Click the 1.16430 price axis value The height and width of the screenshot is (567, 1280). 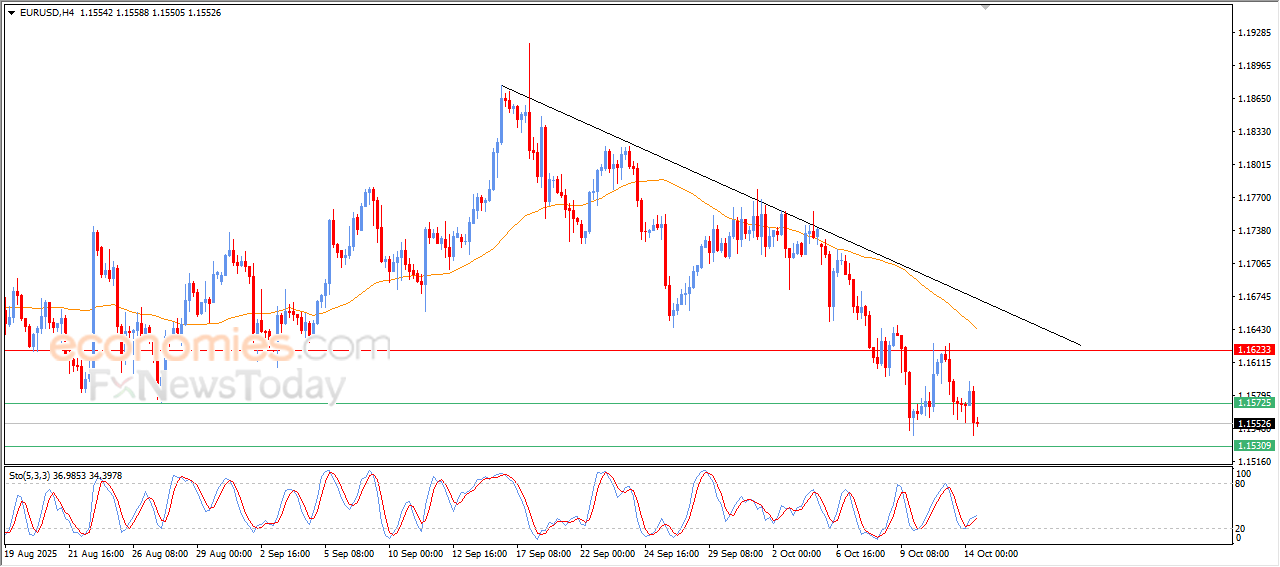1256,330
